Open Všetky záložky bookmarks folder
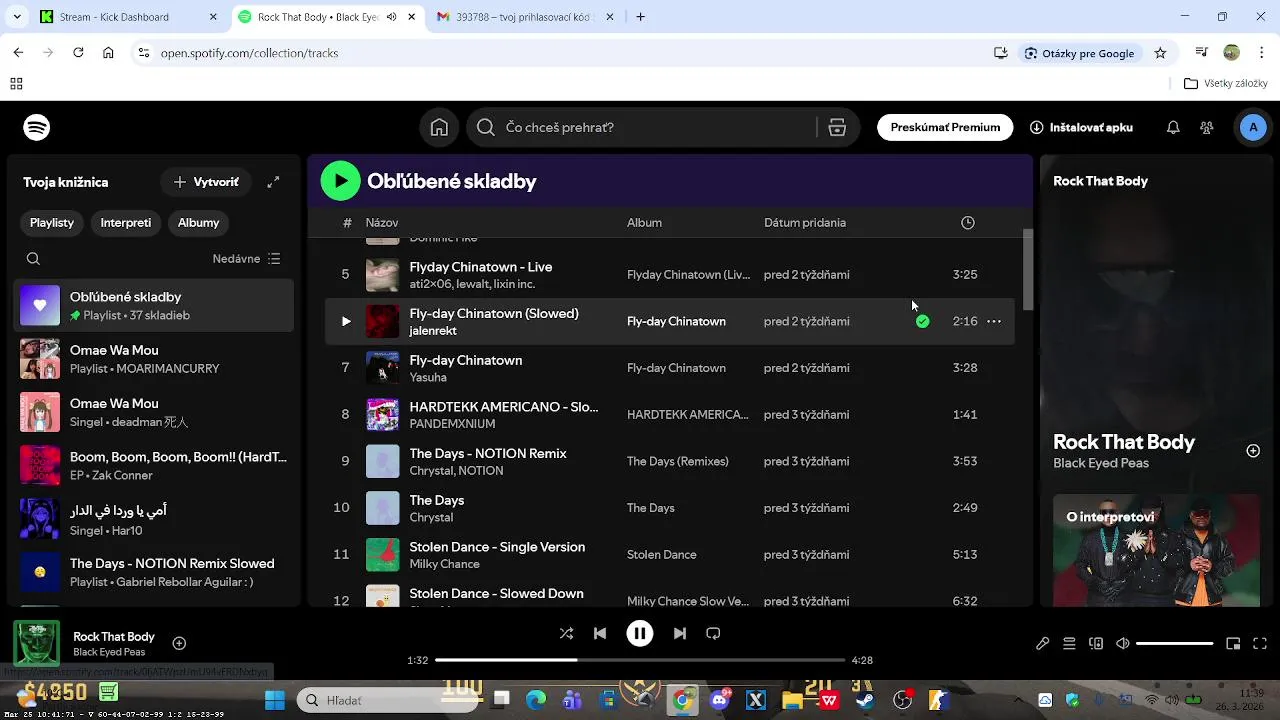The height and width of the screenshot is (720, 1280). (x=1226, y=84)
